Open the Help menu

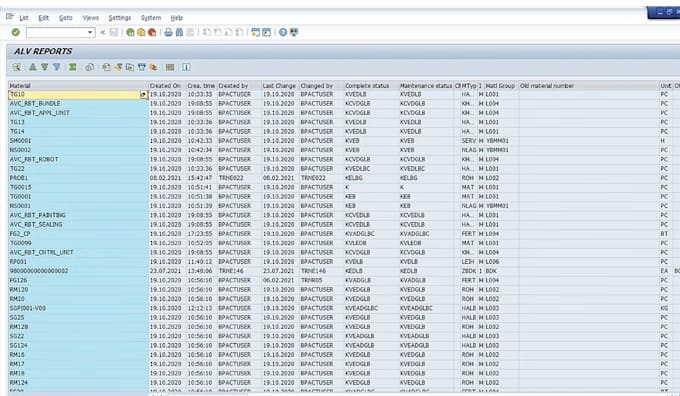(177, 18)
